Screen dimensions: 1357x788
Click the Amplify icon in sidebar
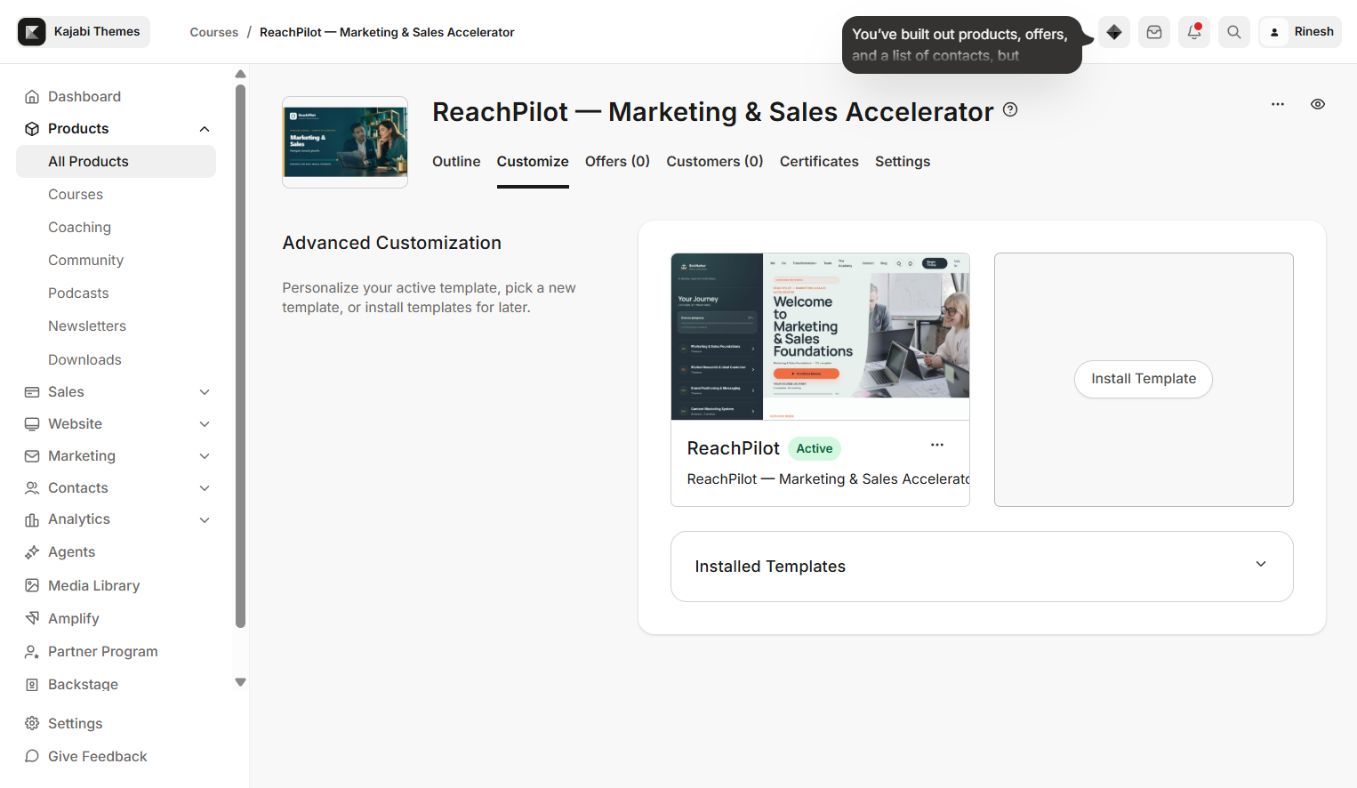click(31, 619)
